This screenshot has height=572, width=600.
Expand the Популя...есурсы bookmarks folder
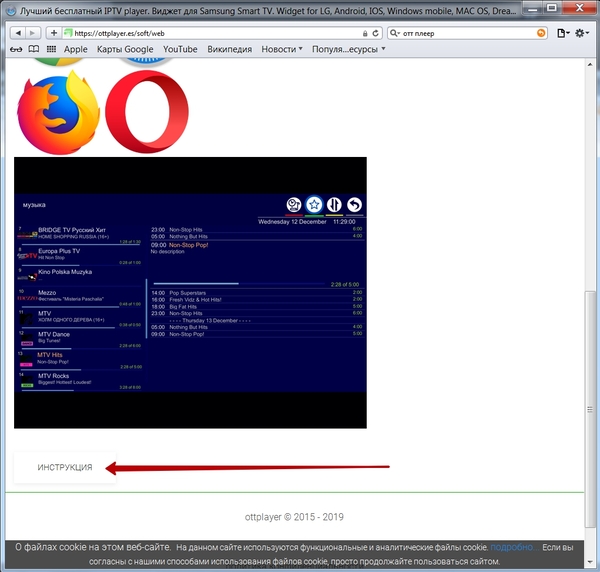point(348,49)
